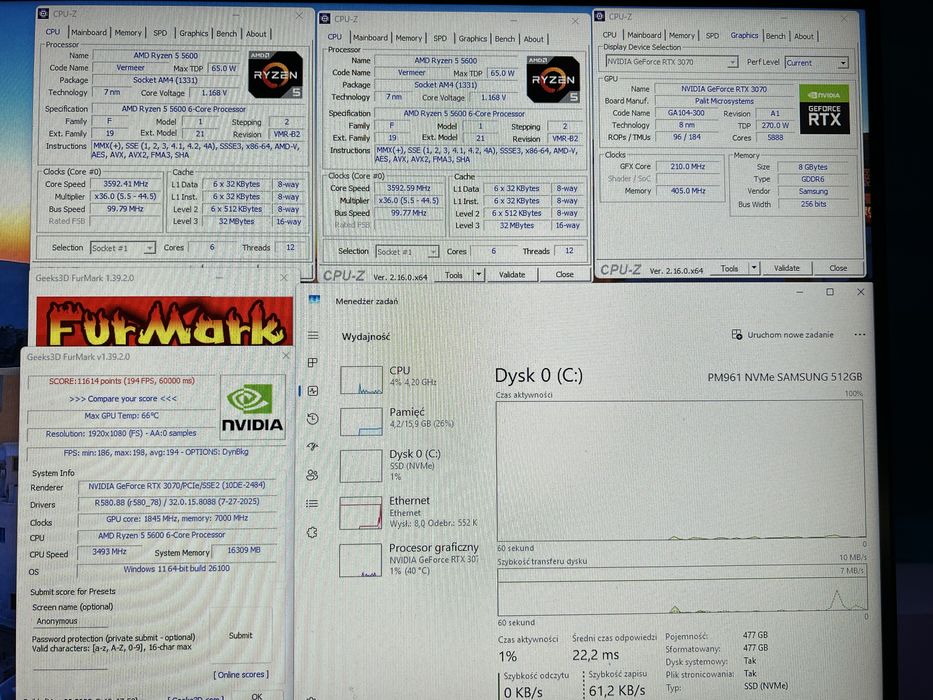Click FurMark banner logo image
The image size is (933, 700).
click(x=164, y=321)
